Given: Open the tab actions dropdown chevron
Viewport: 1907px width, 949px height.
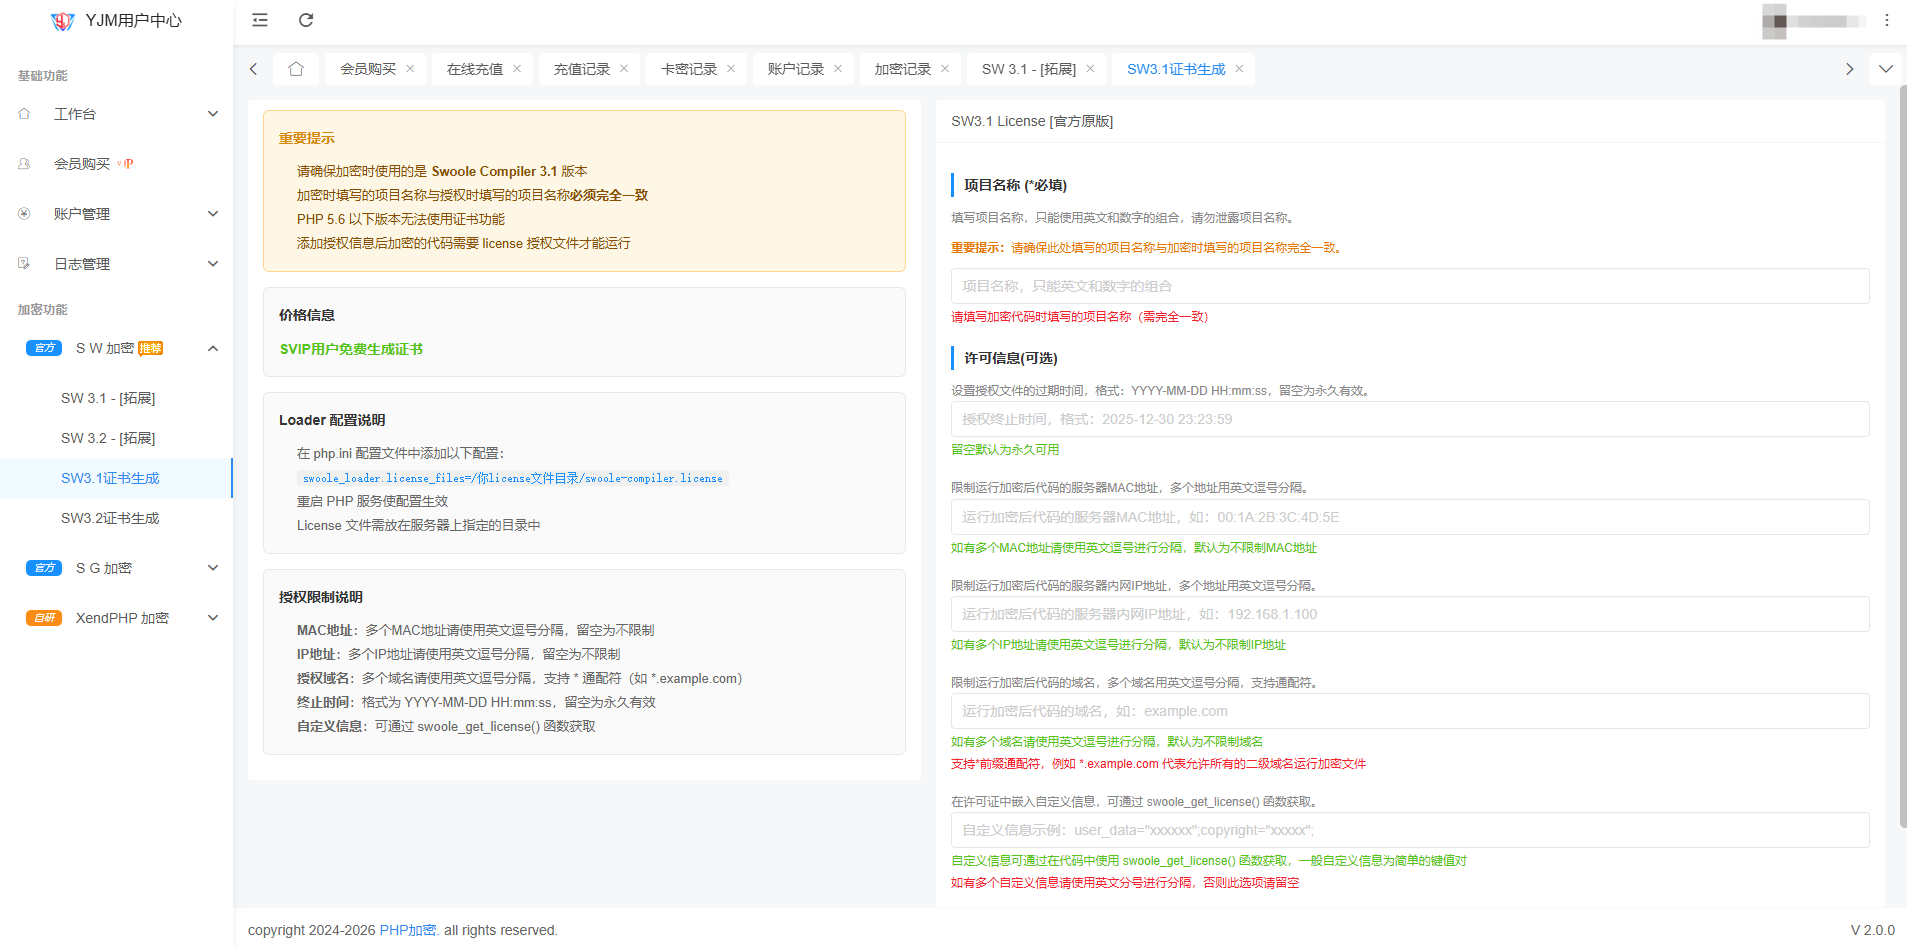Looking at the screenshot, I should coord(1885,69).
